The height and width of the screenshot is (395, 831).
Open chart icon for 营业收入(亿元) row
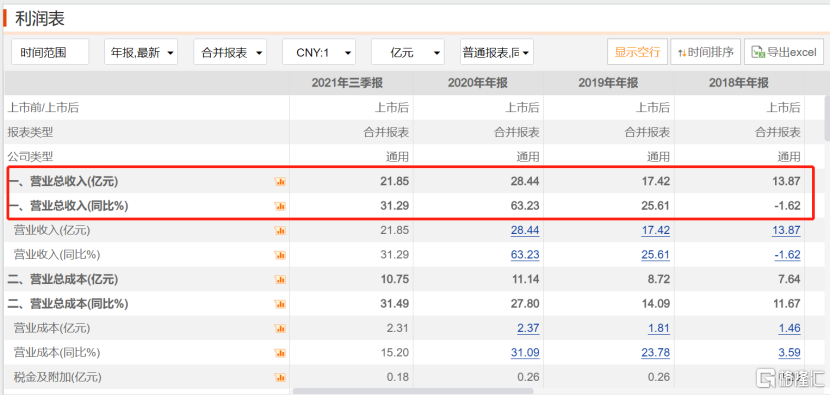pos(280,230)
